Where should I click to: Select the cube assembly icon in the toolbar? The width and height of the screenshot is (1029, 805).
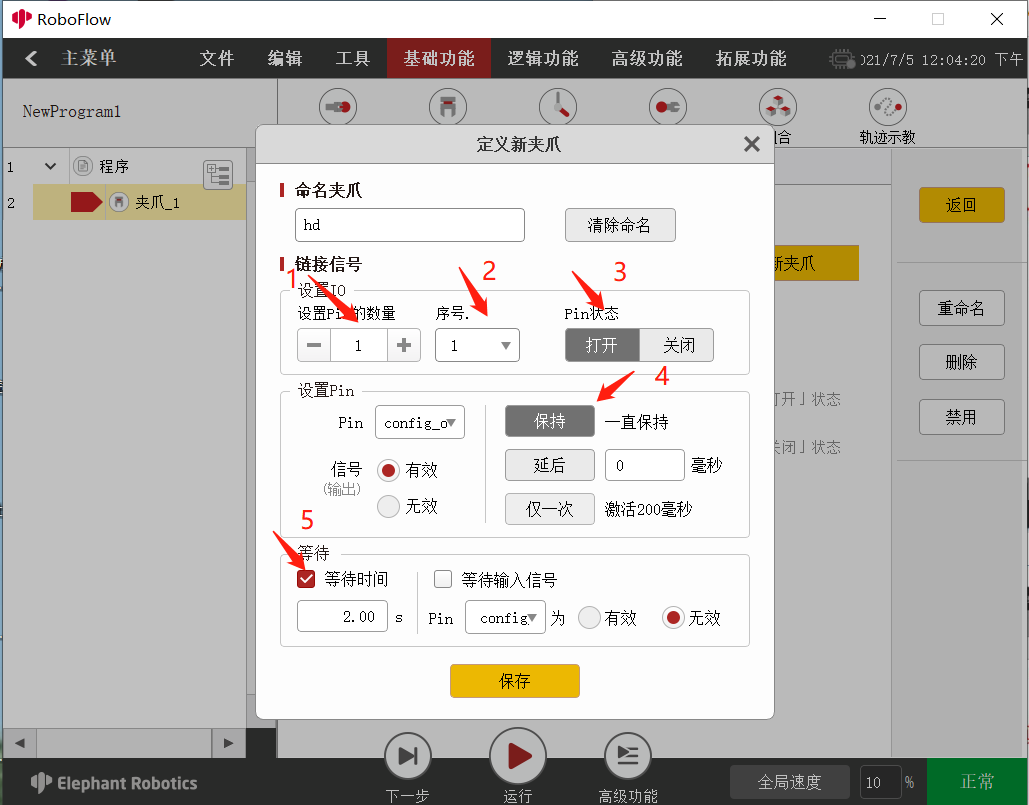(x=778, y=107)
